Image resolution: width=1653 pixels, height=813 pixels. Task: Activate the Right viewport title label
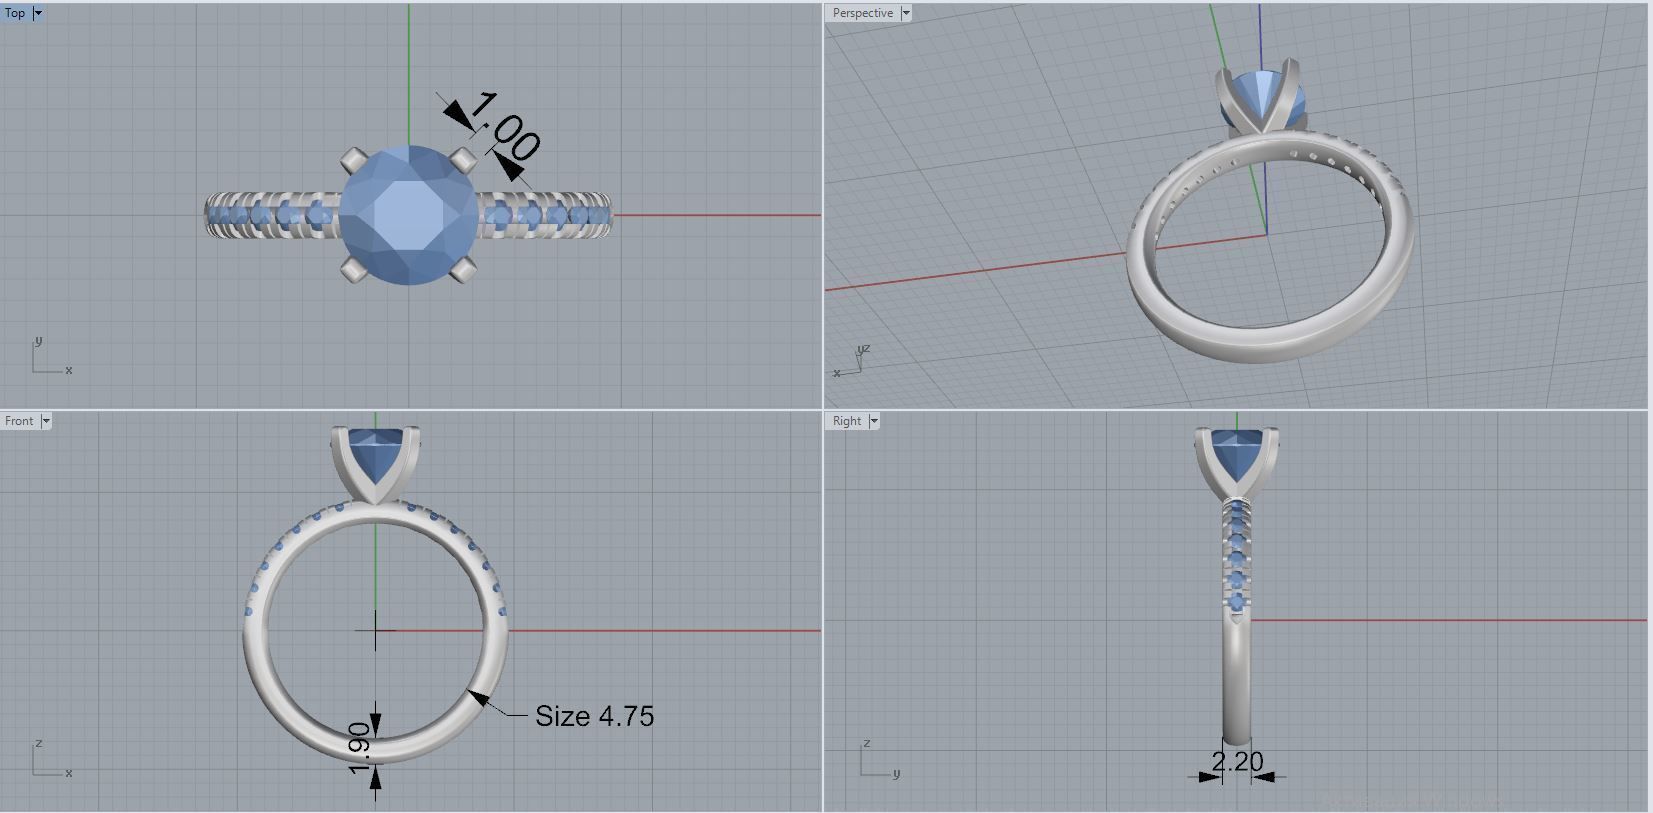coord(847,421)
